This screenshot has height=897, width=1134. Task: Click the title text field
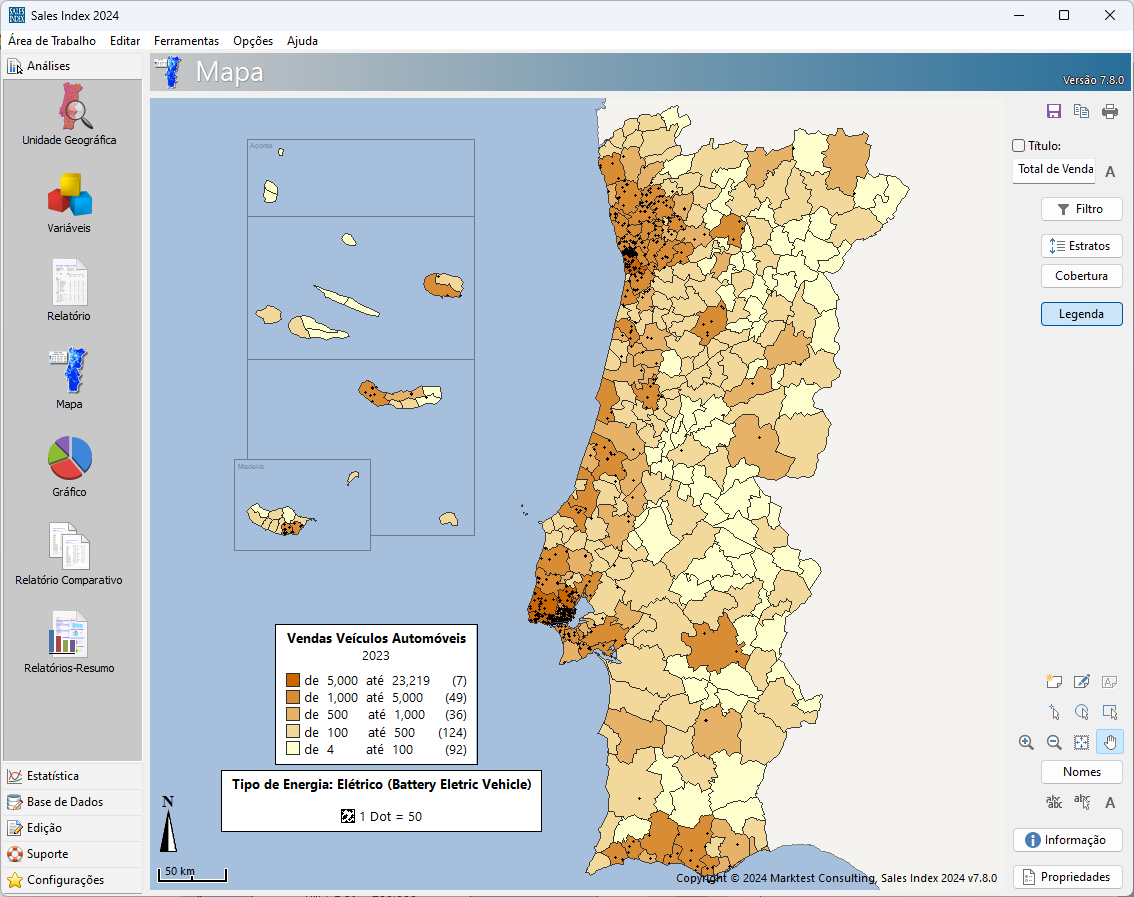click(1054, 170)
